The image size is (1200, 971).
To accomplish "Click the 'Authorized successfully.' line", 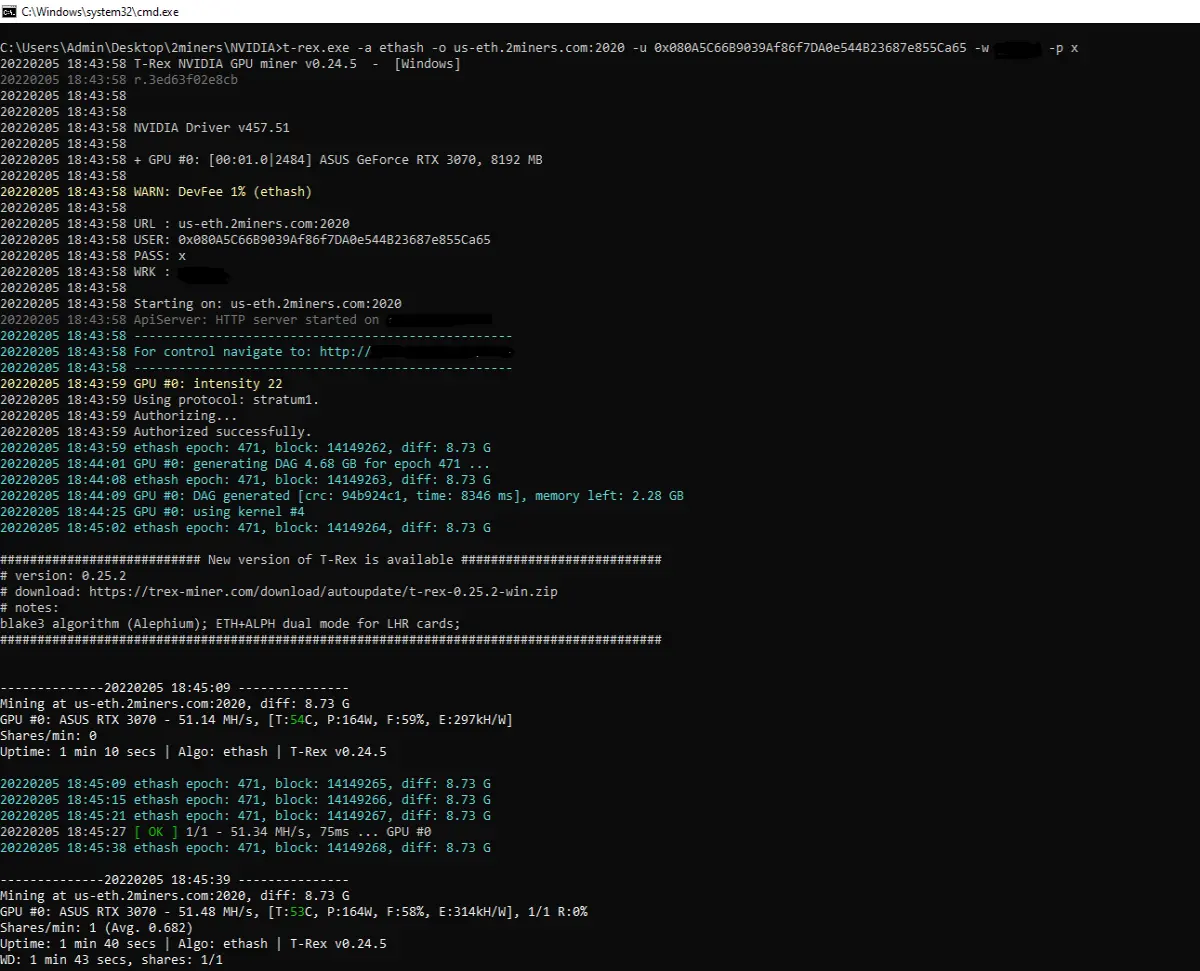I will tap(156, 432).
